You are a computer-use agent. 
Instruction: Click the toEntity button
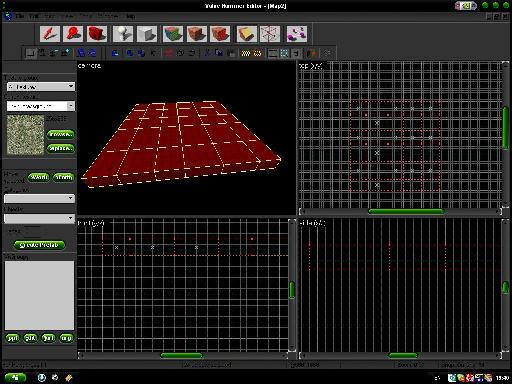(63, 177)
